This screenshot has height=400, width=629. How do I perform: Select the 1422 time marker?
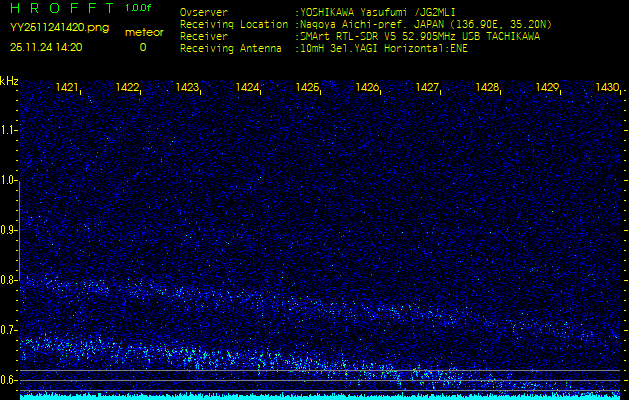point(127,88)
